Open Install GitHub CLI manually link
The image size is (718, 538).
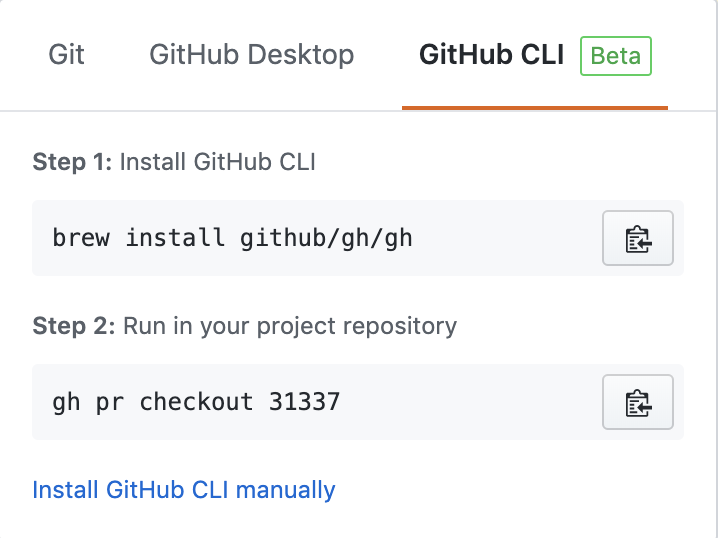pyautogui.click(x=184, y=489)
